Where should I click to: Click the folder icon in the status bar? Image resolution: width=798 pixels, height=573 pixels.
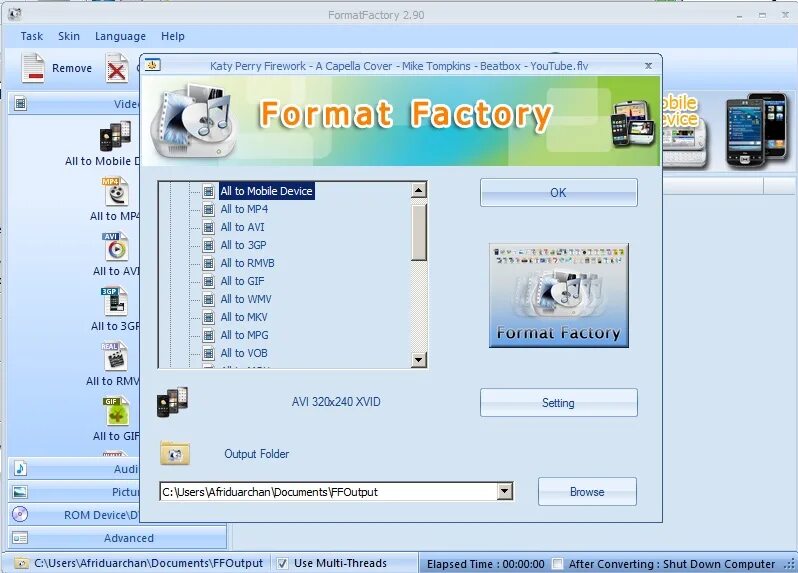tap(21, 563)
